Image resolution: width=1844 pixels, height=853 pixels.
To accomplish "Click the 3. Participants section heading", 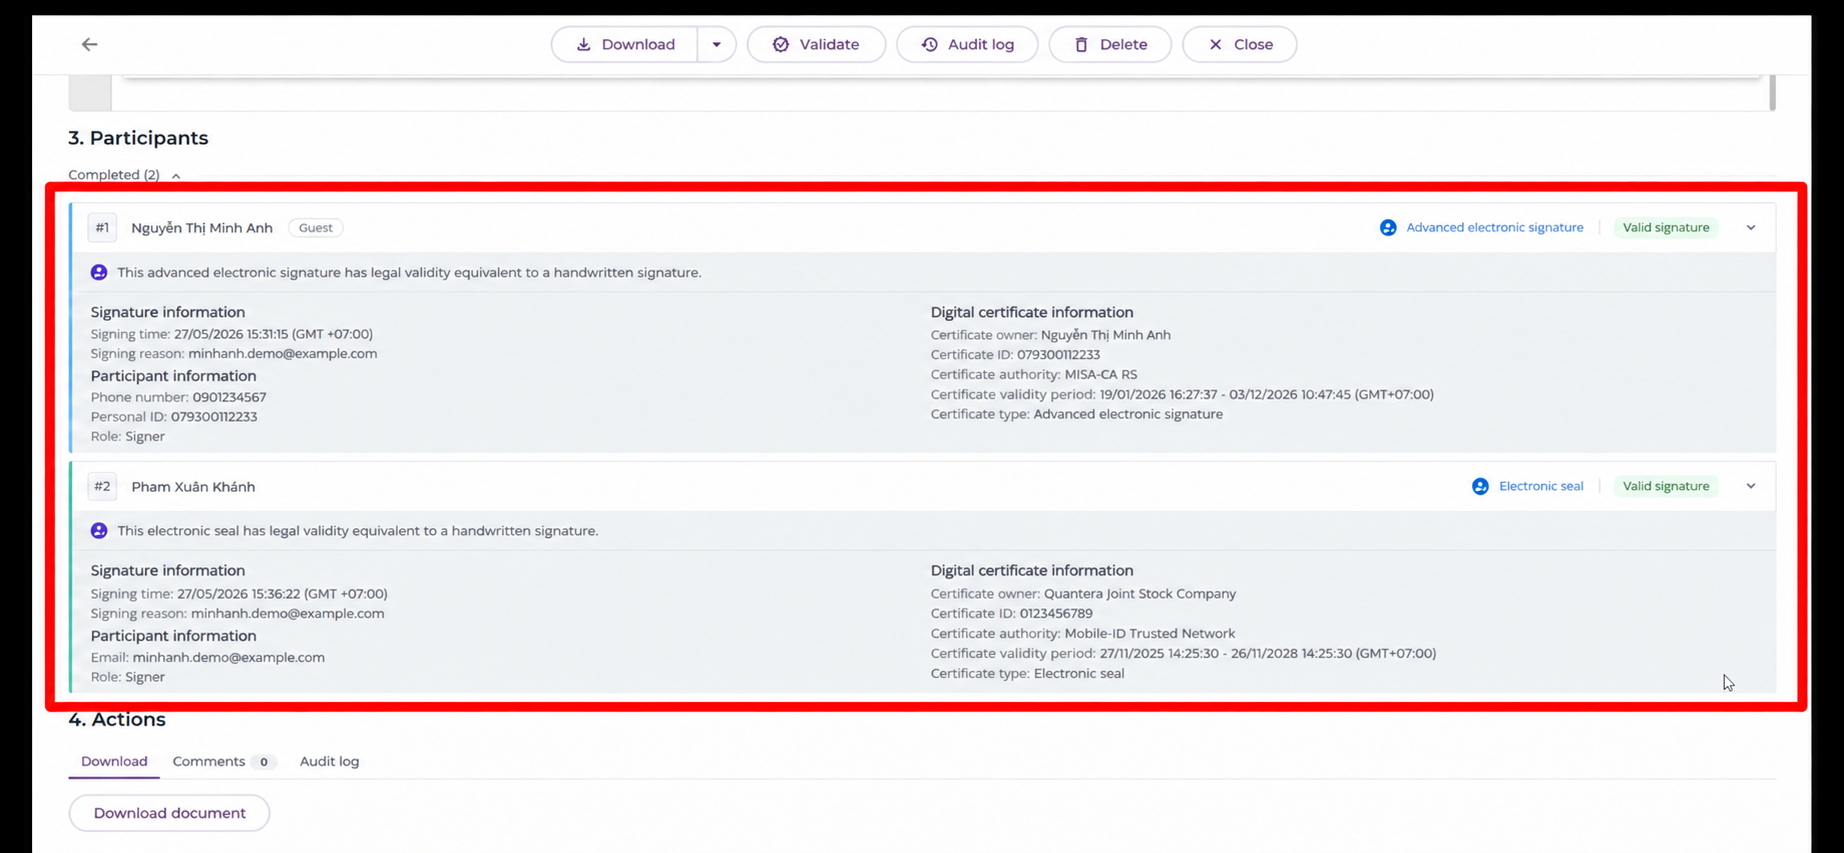I will coord(138,138).
